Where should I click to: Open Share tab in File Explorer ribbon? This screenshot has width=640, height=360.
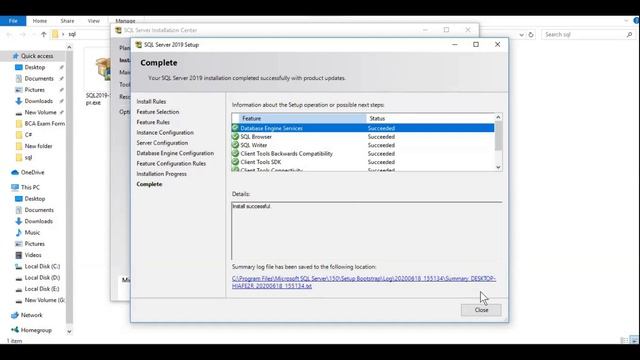click(x=67, y=21)
